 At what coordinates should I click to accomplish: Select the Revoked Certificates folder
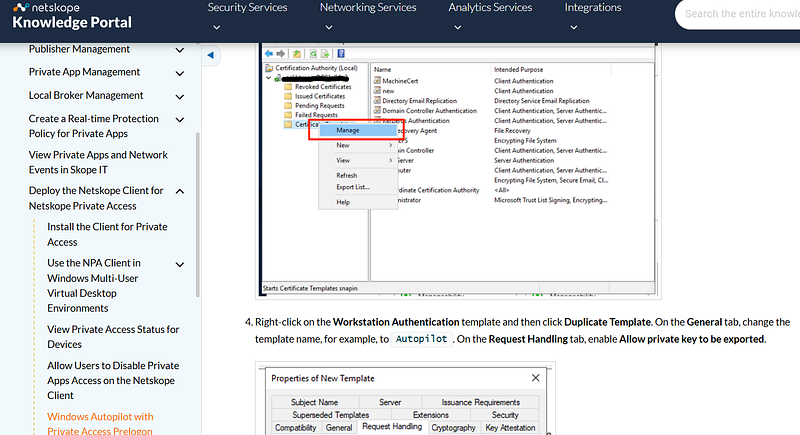tap(318, 87)
